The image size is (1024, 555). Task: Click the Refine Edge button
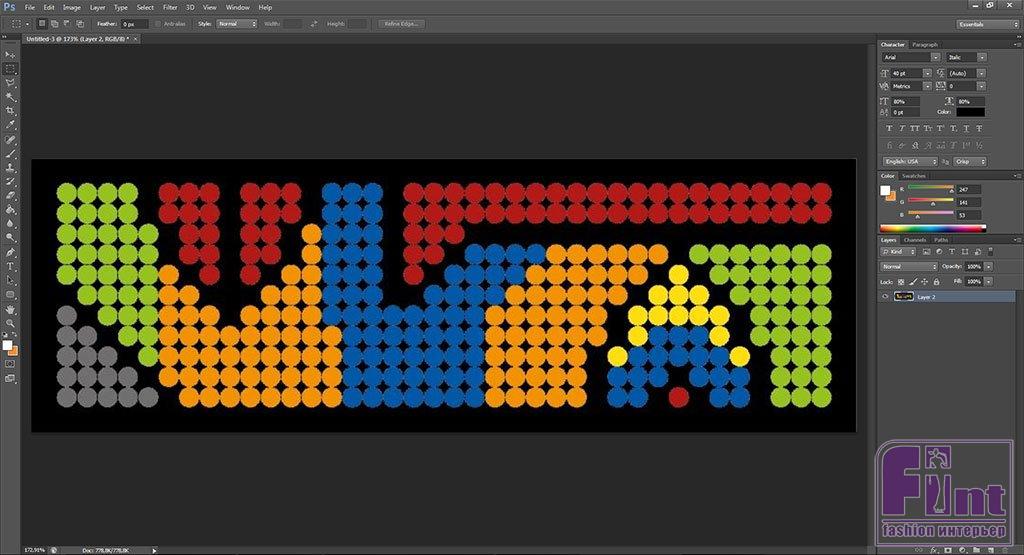402,23
